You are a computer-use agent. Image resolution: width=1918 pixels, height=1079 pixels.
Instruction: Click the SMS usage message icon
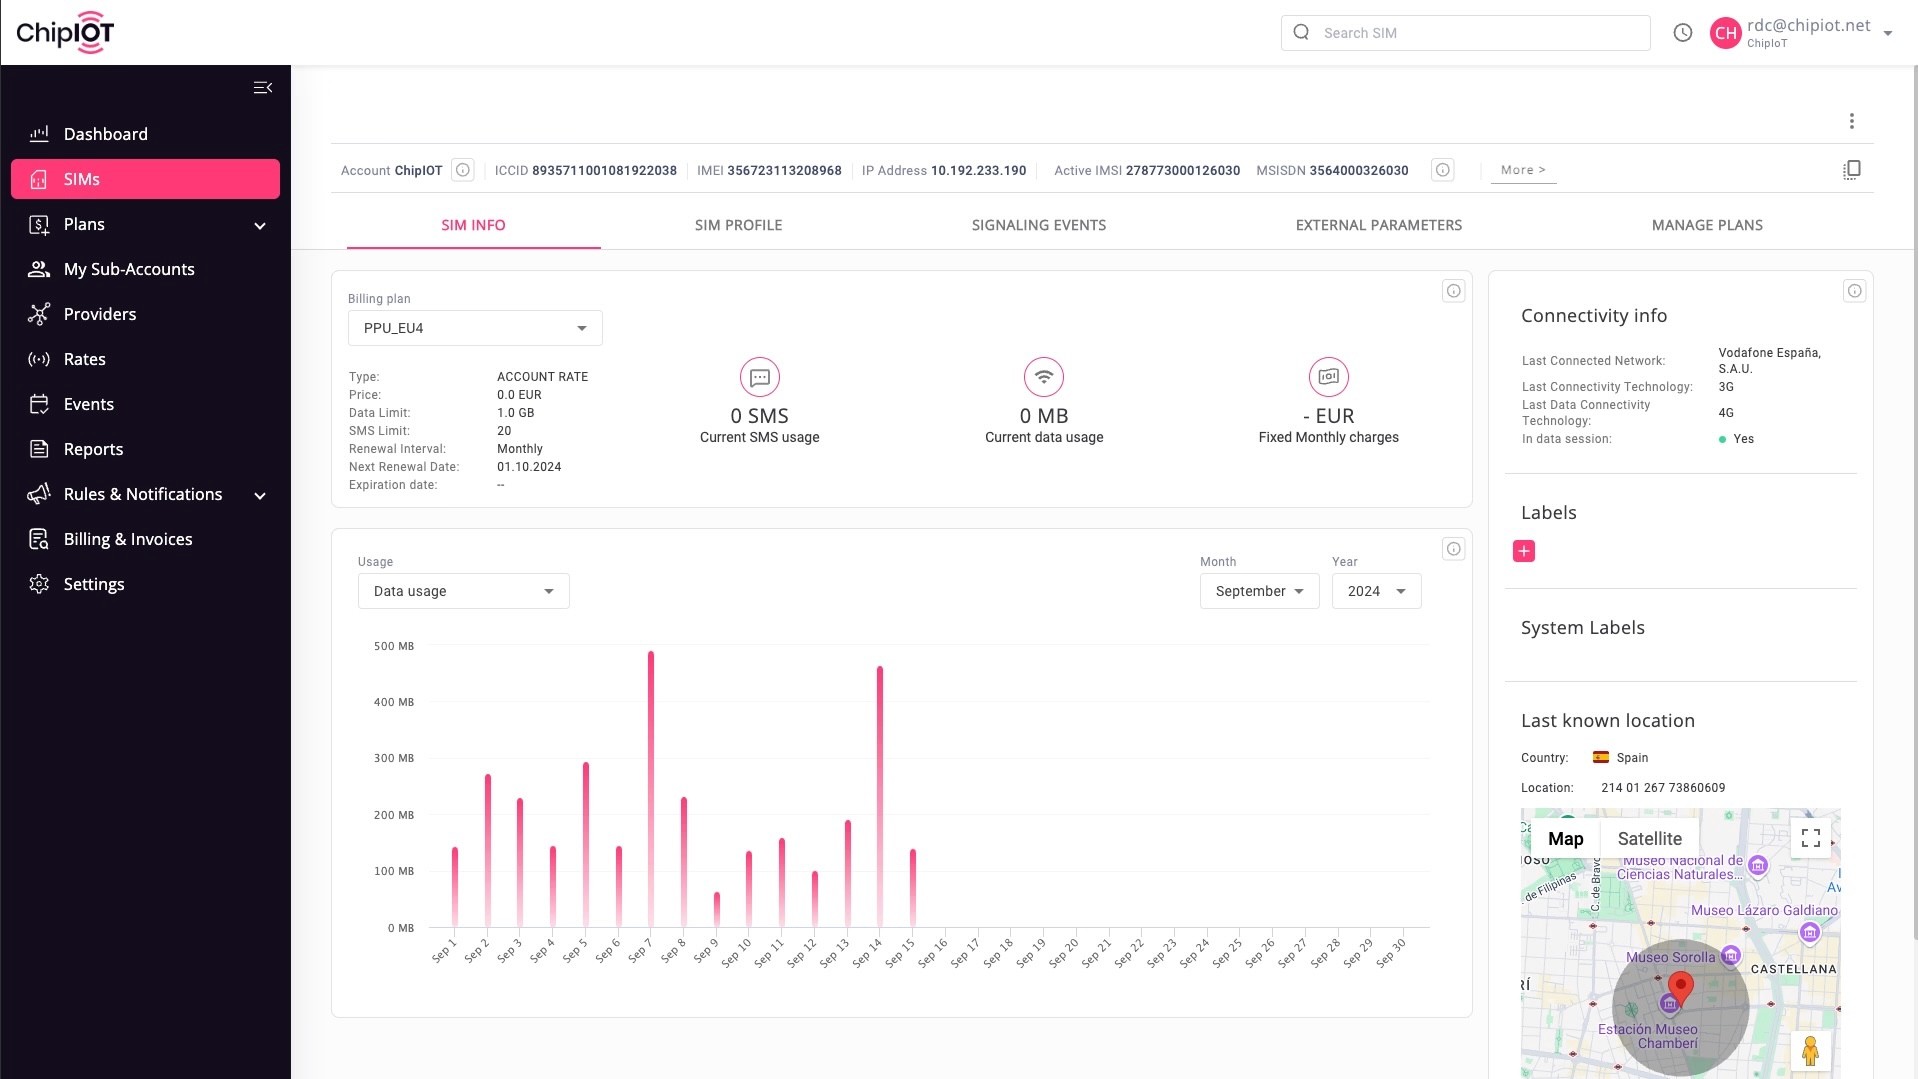pos(760,377)
